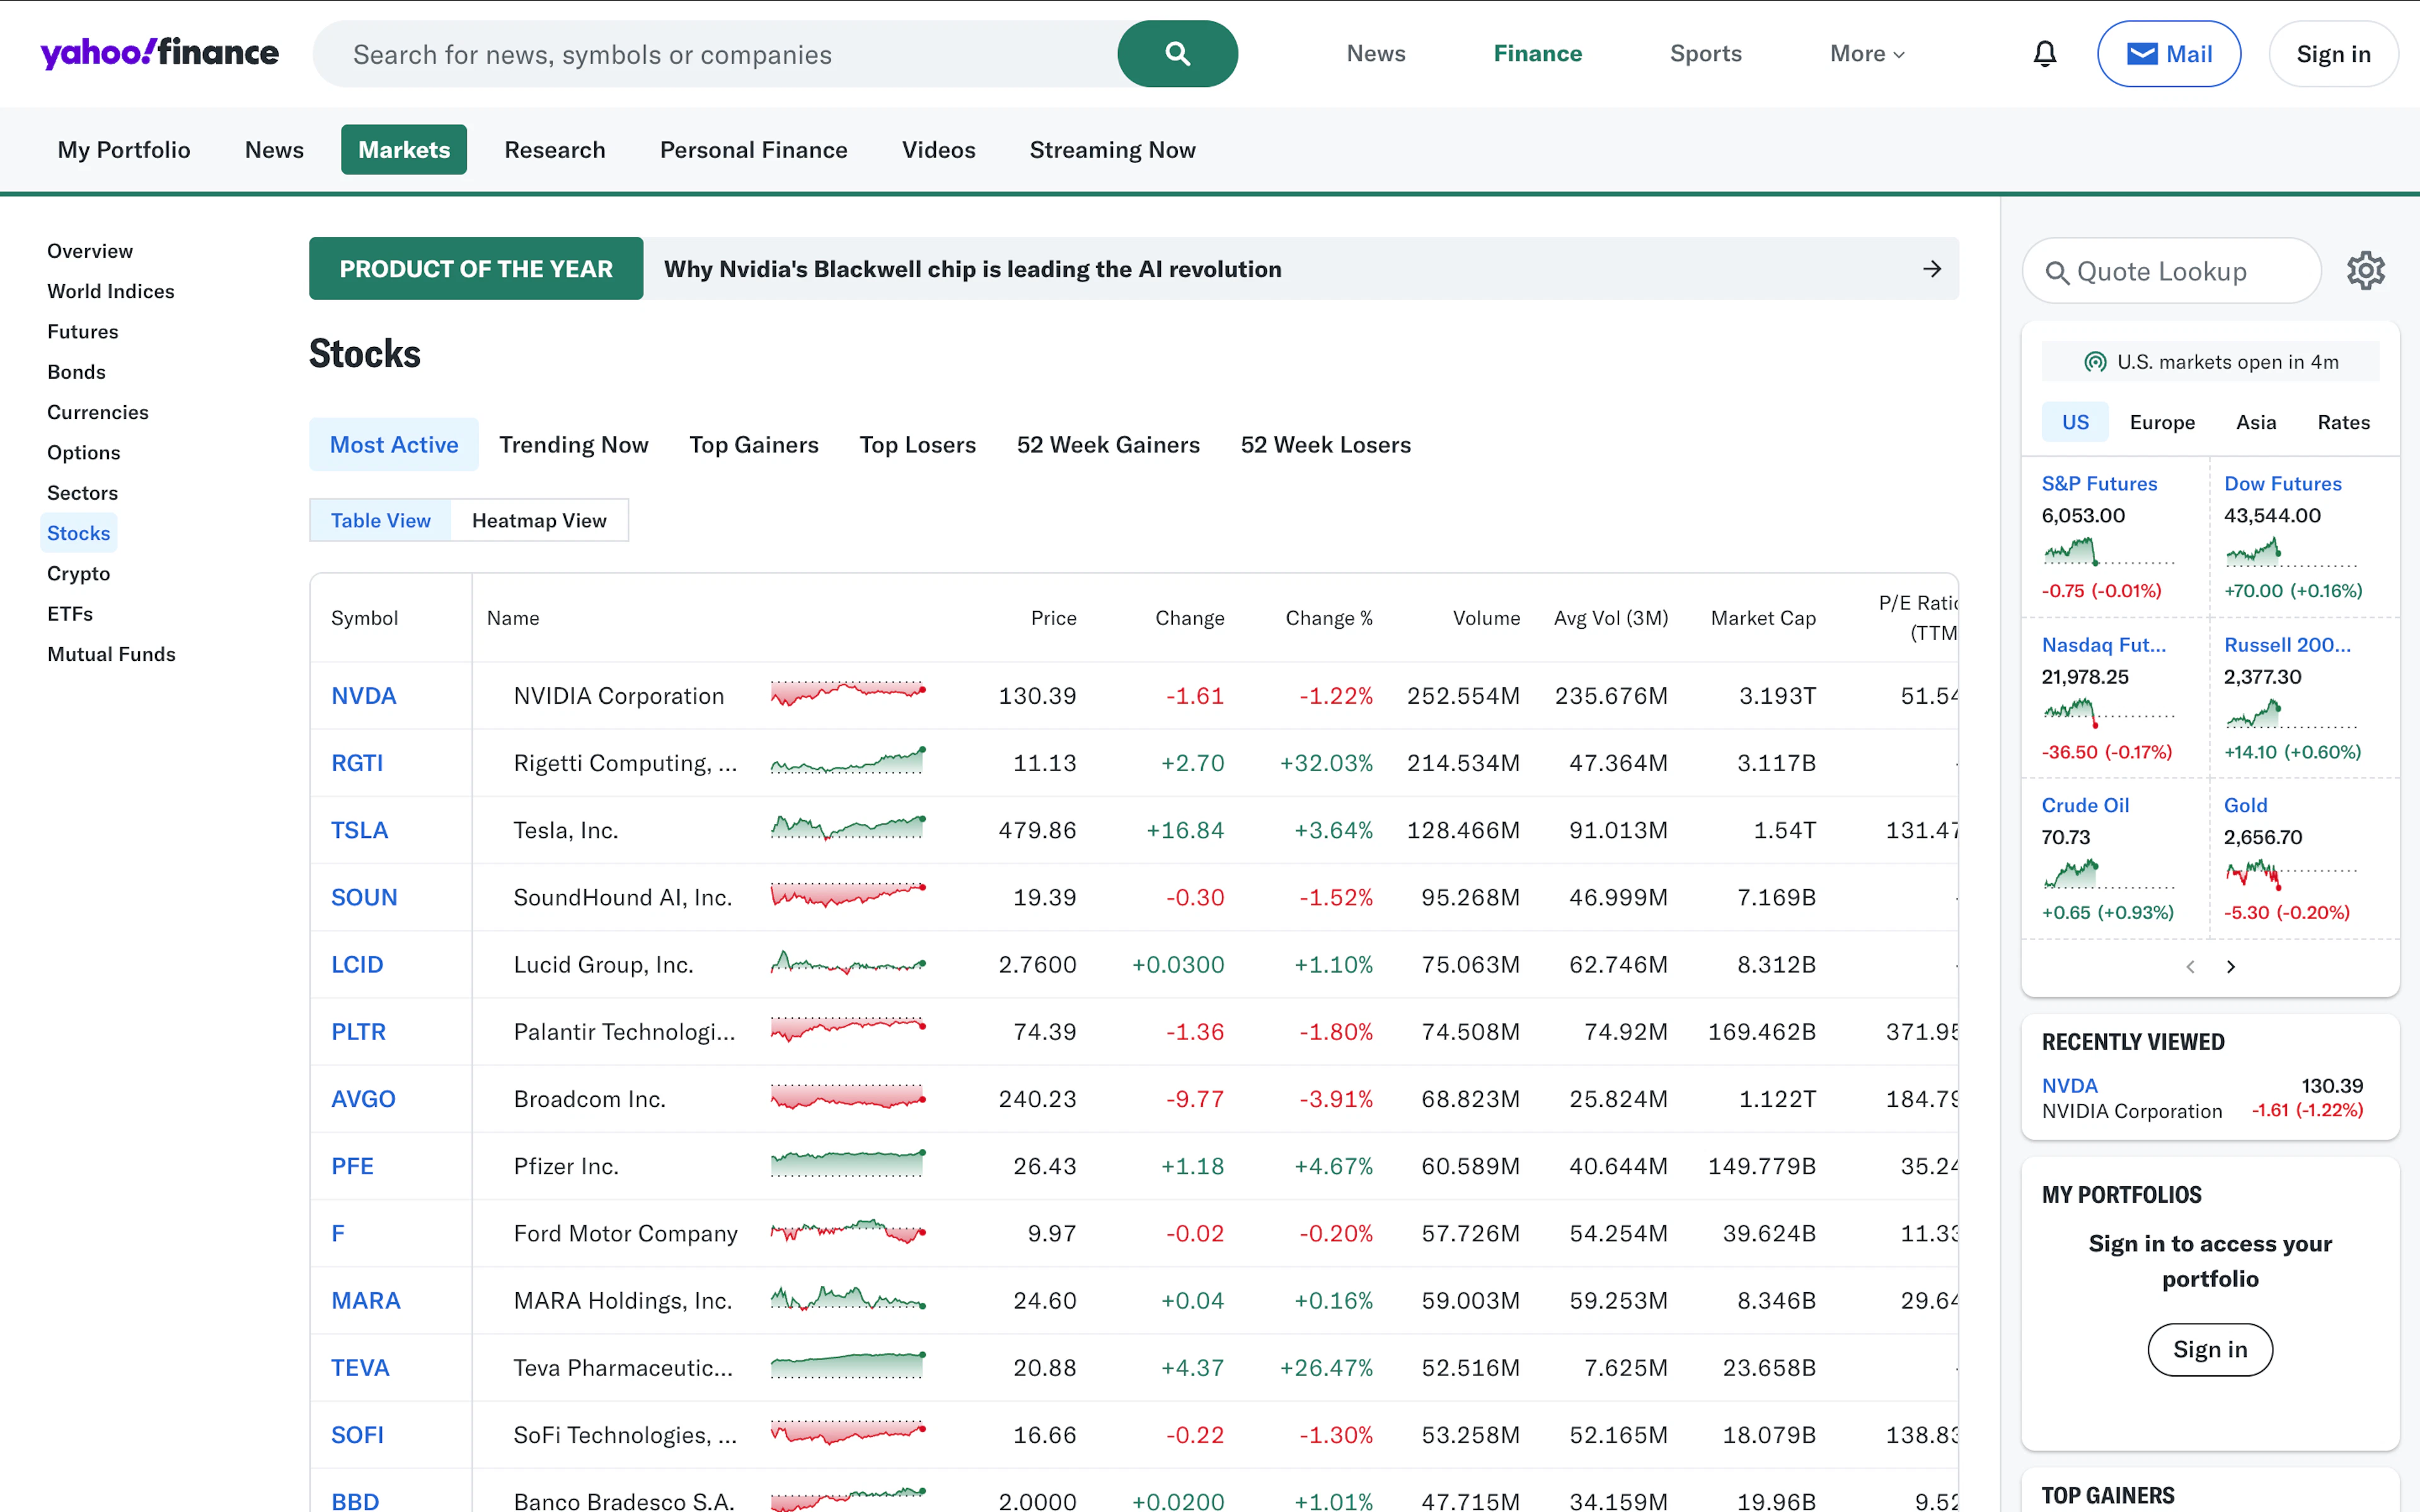Open Crypto in the sidebar
This screenshot has width=2420, height=1512.
[79, 573]
